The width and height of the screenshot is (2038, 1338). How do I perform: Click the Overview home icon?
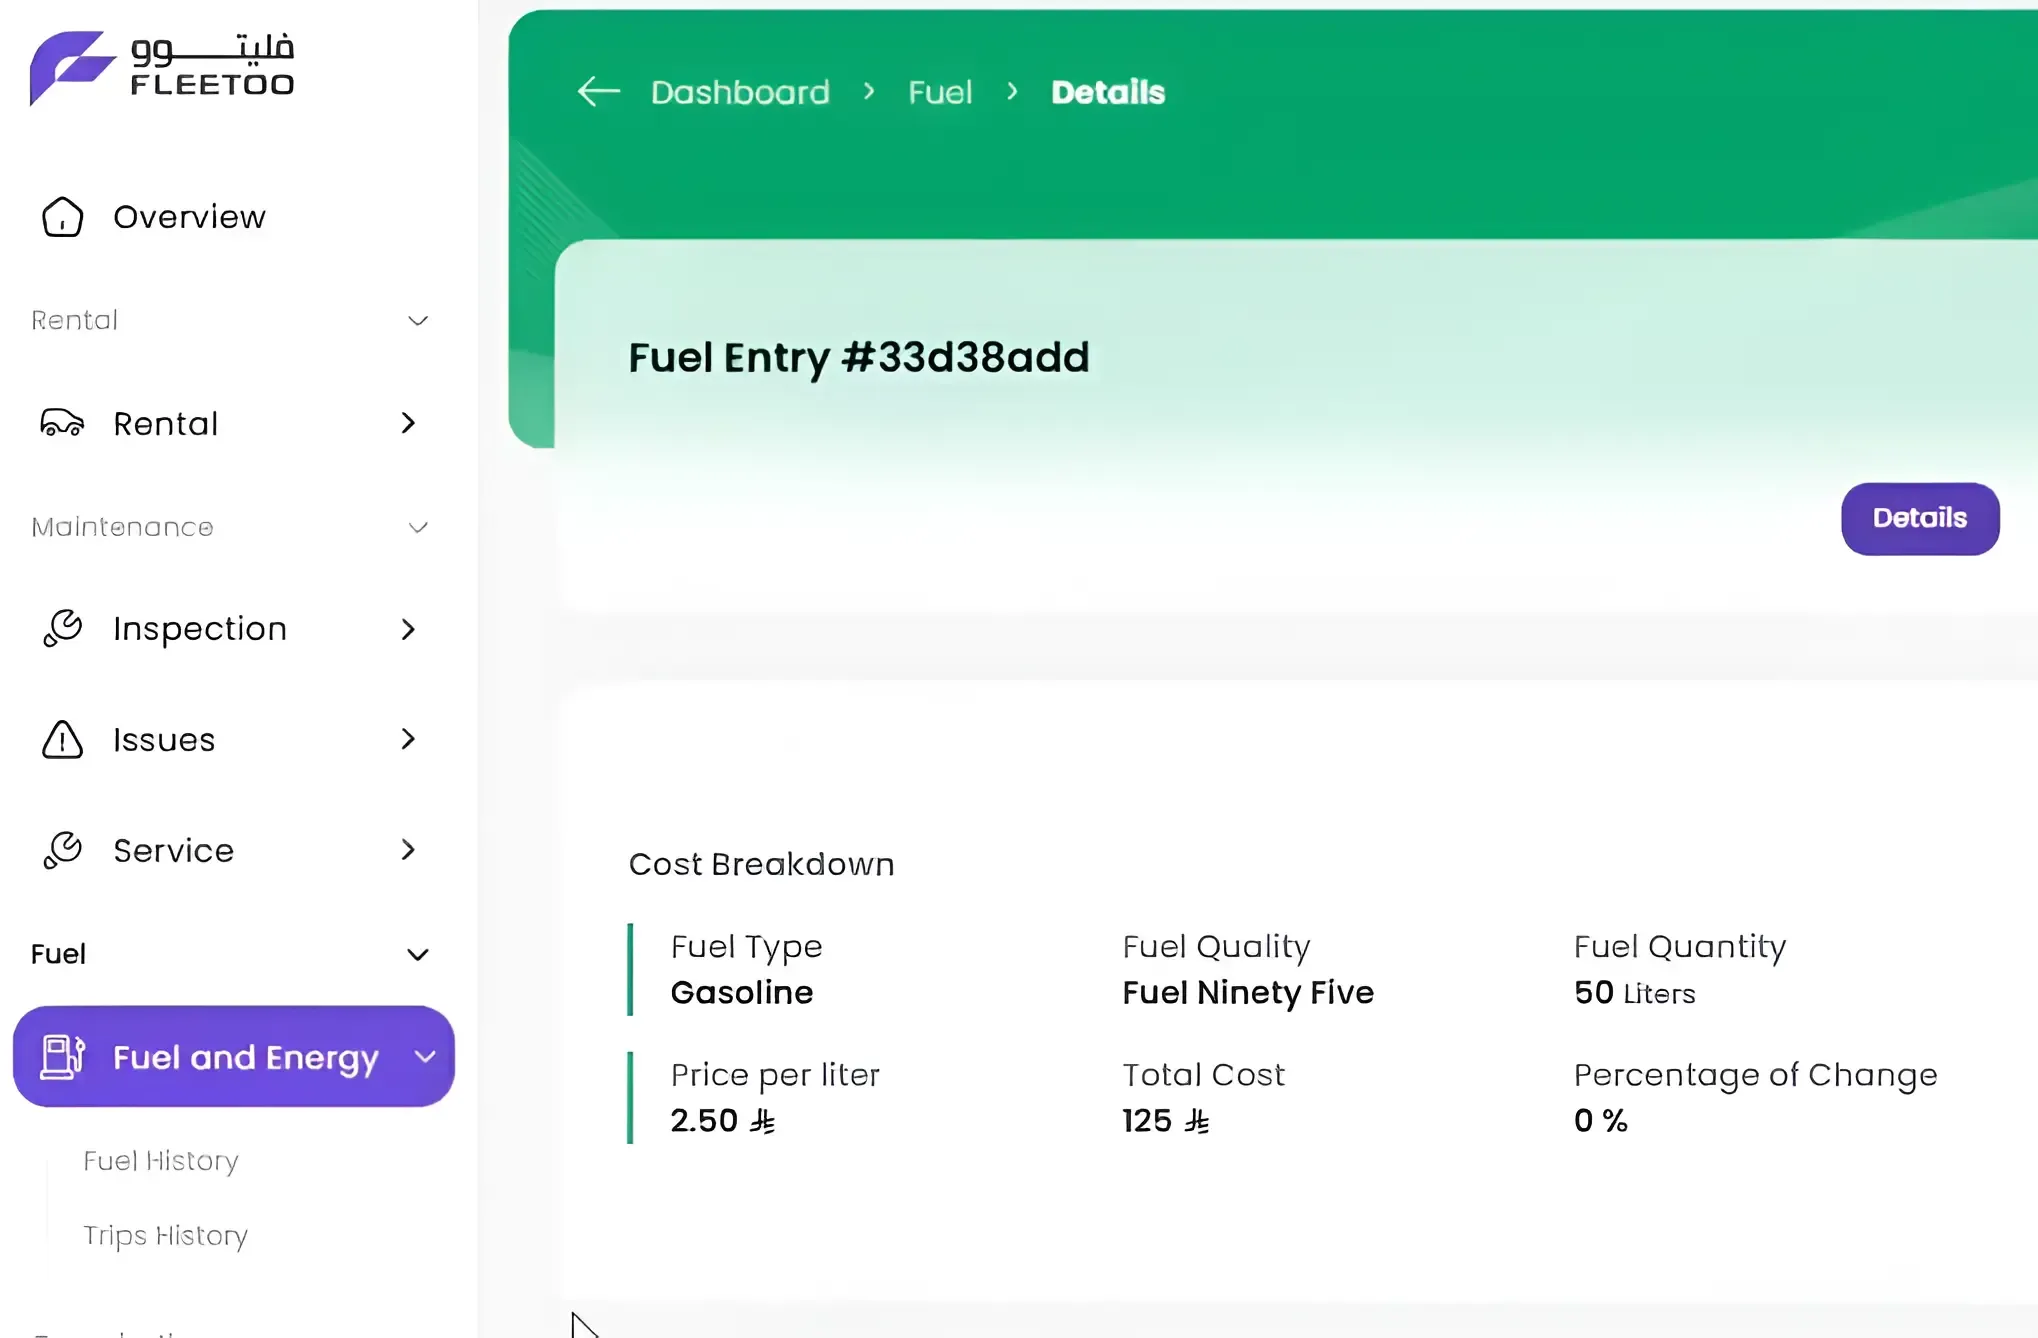pos(62,217)
